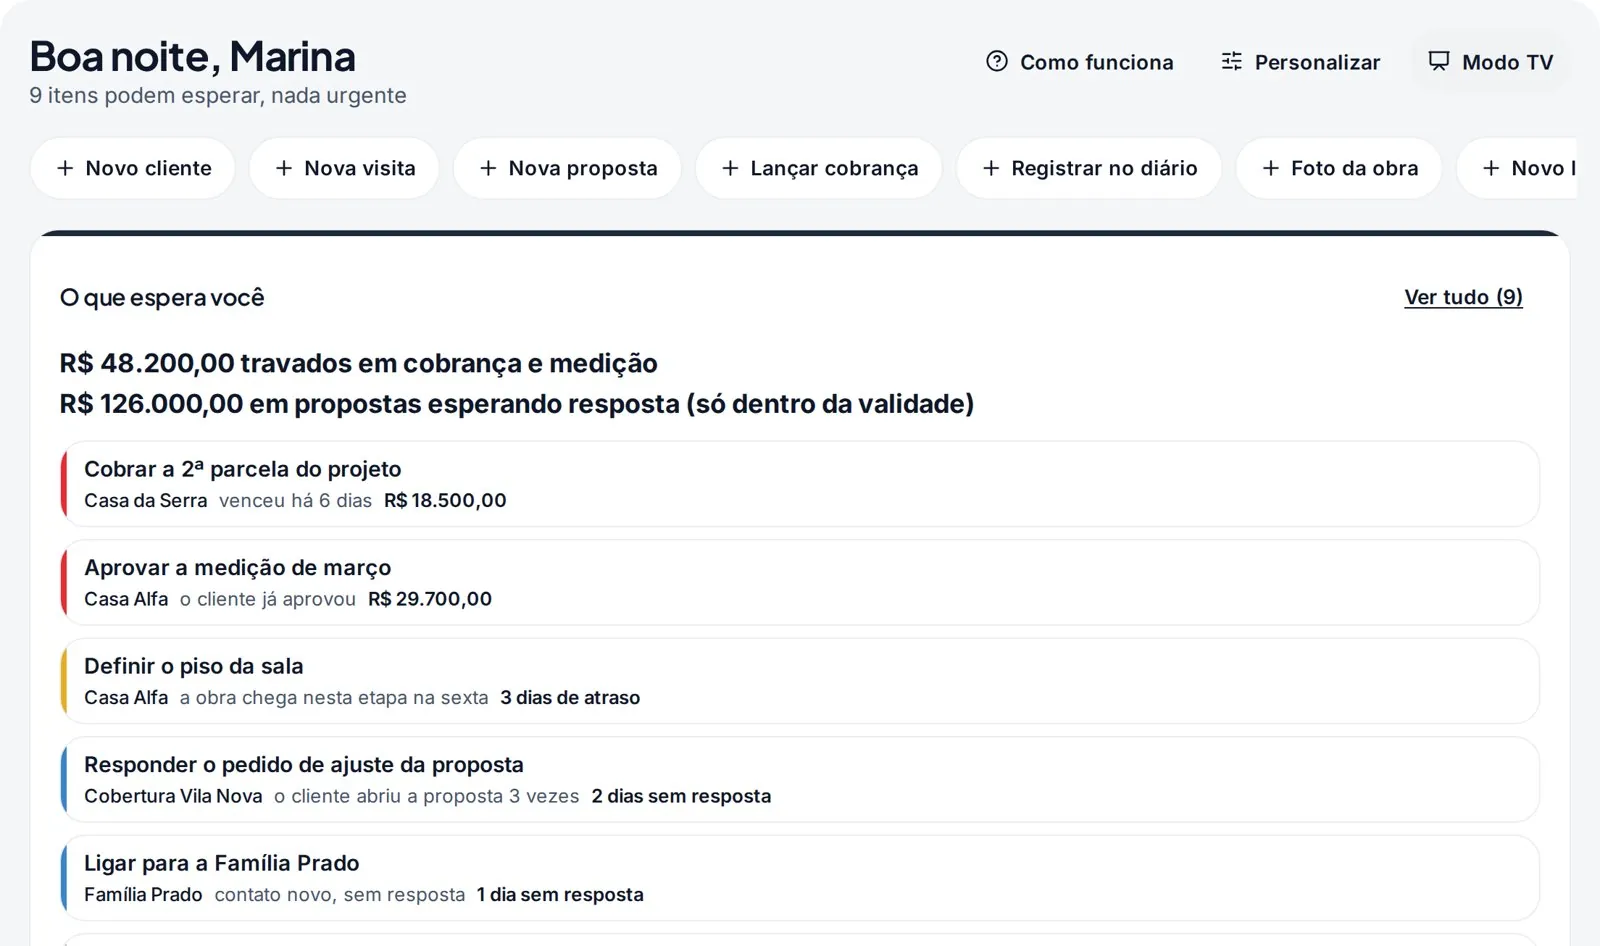Click the cut-off Novo button after Foto da obra
Screen dimensions: 1600x946
[x=1517, y=168]
